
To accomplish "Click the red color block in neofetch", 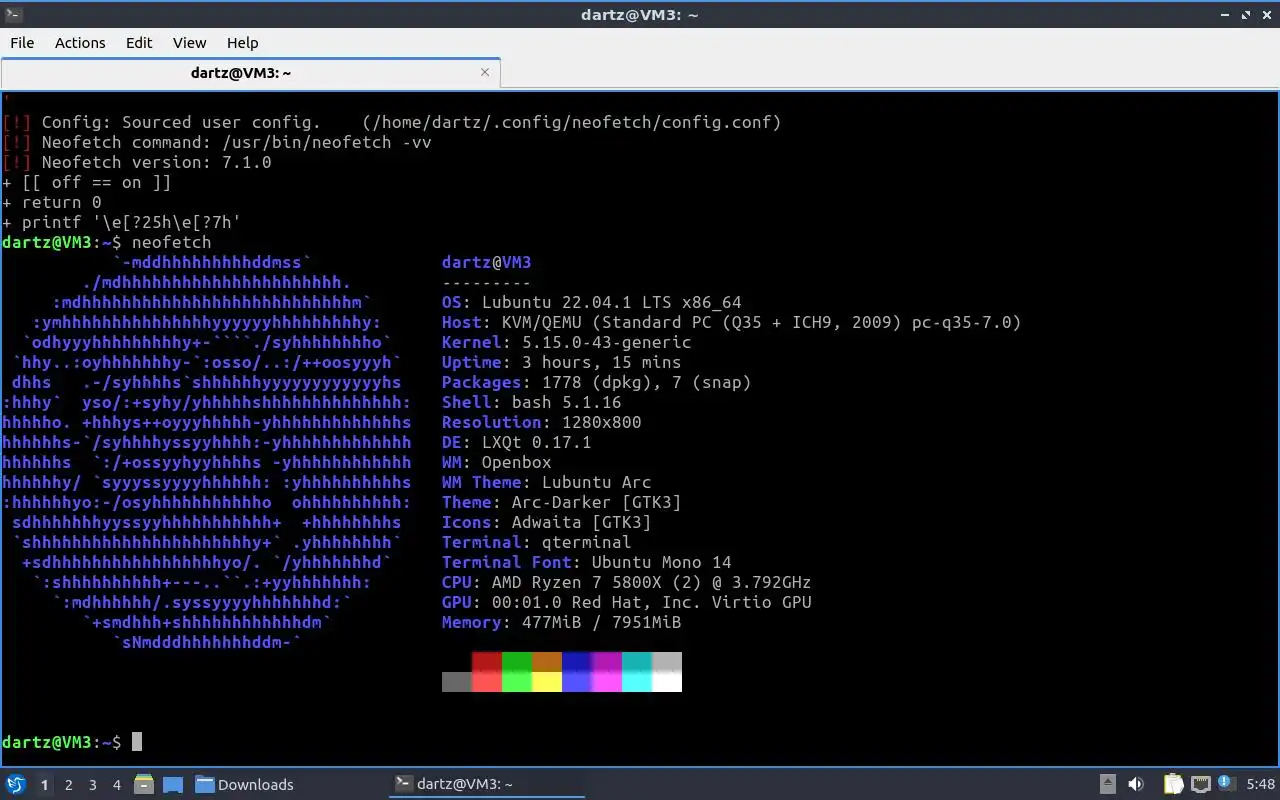I will (487, 662).
